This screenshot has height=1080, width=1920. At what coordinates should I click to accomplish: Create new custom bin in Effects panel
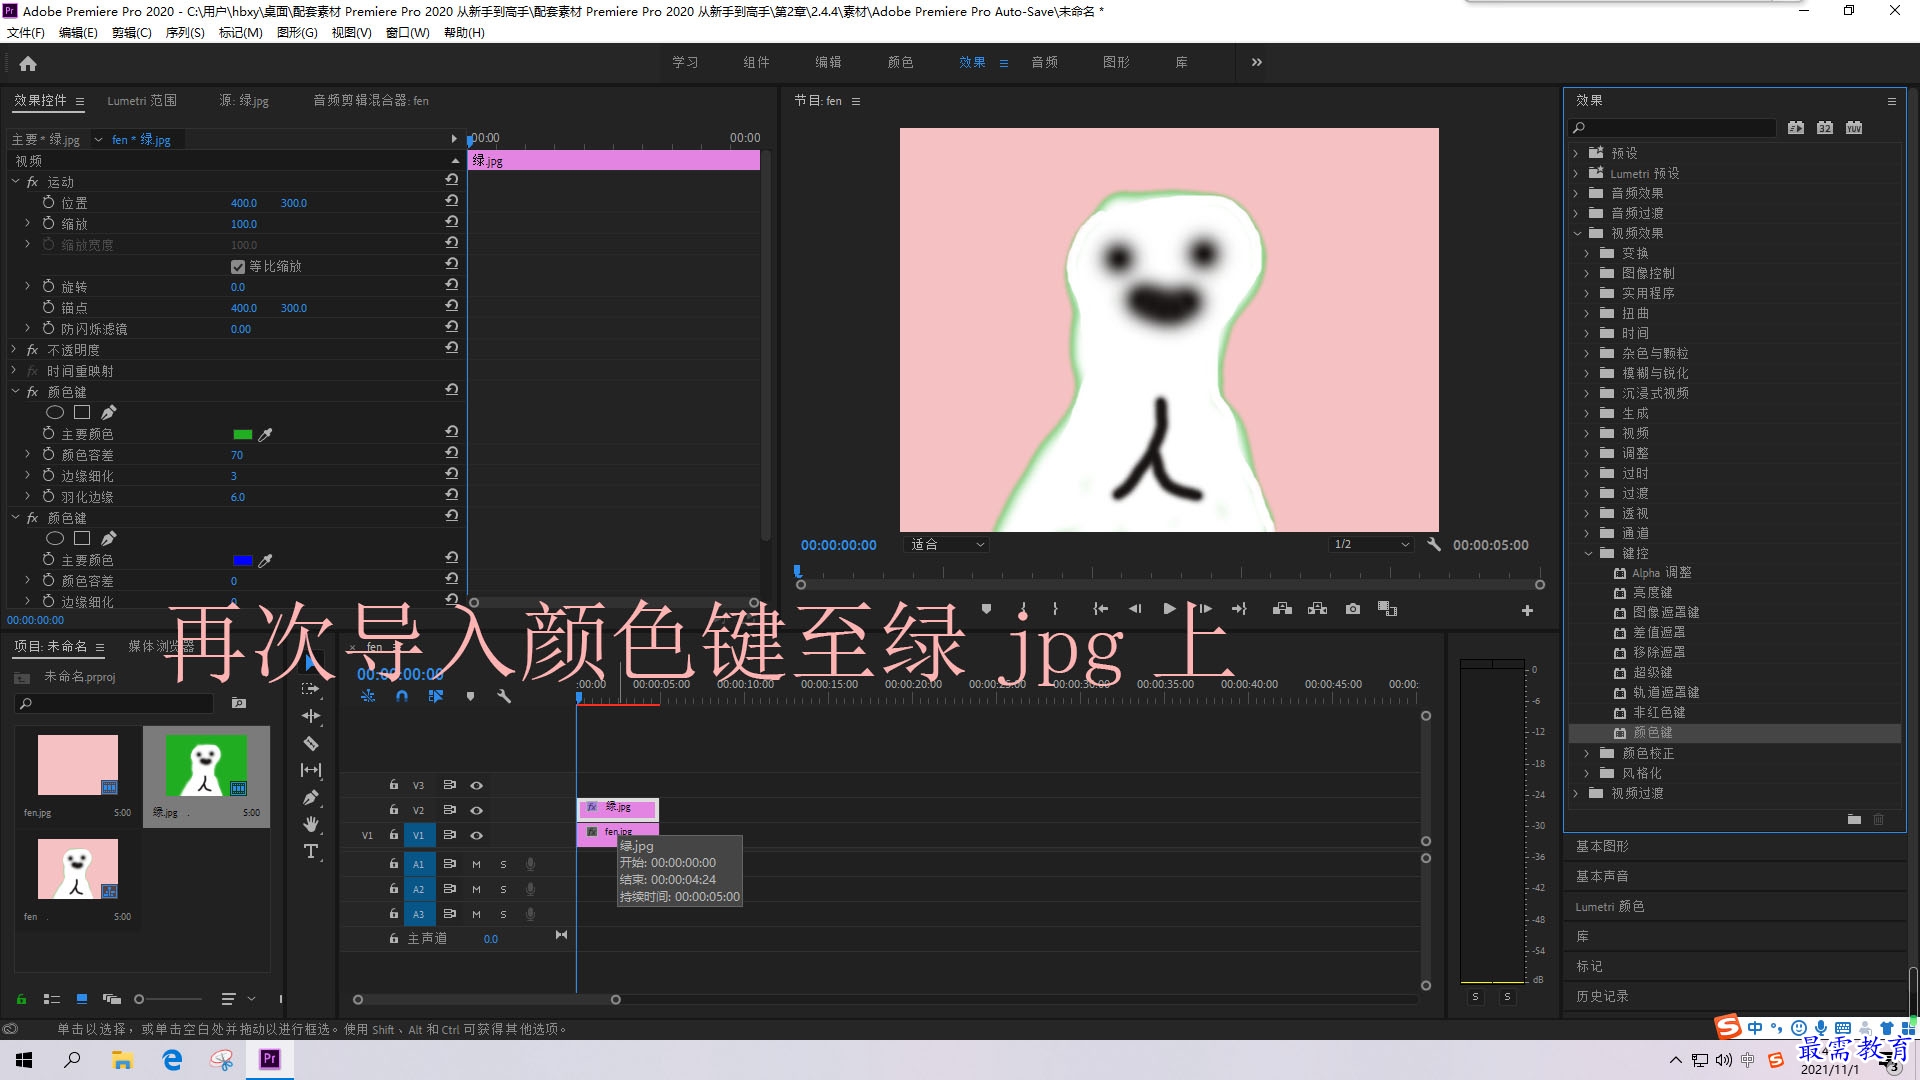click(x=1854, y=819)
